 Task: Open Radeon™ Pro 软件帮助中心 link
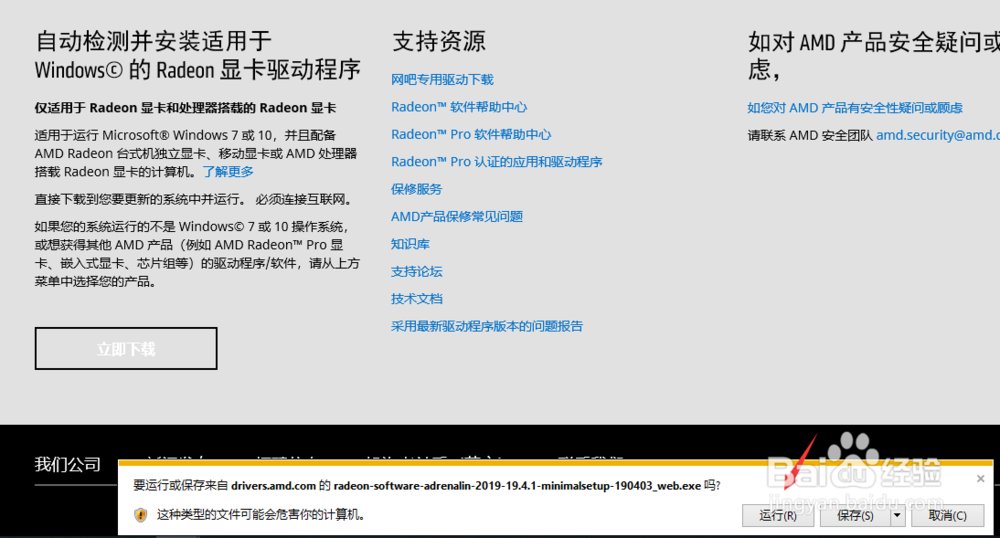[x=471, y=134]
